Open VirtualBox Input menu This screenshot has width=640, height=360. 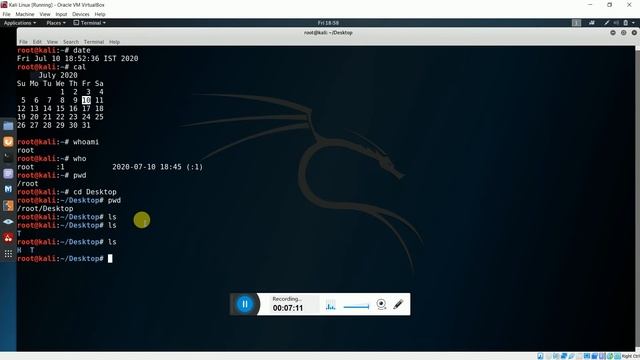pyautogui.click(x=61, y=14)
